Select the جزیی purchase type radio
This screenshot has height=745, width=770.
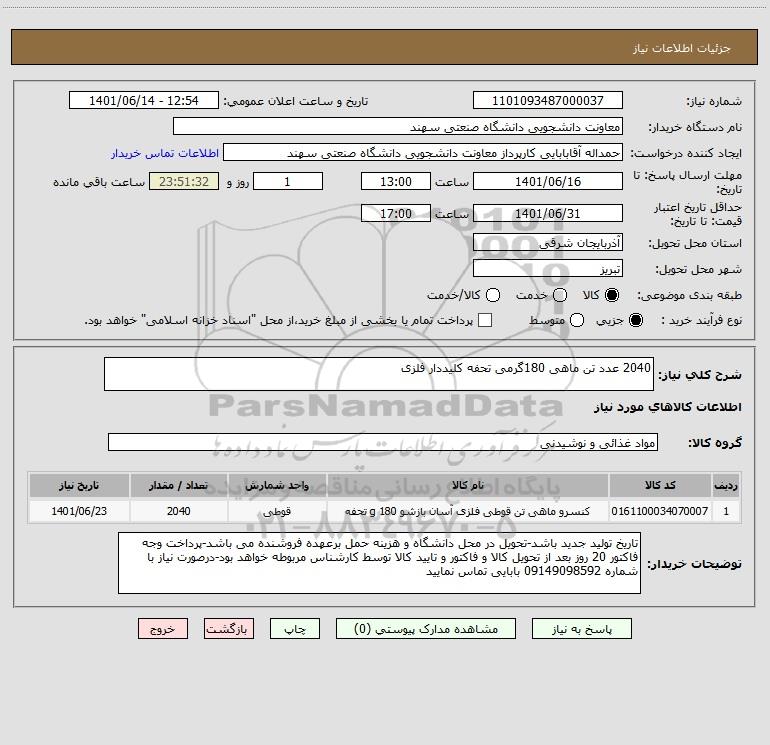[636, 320]
